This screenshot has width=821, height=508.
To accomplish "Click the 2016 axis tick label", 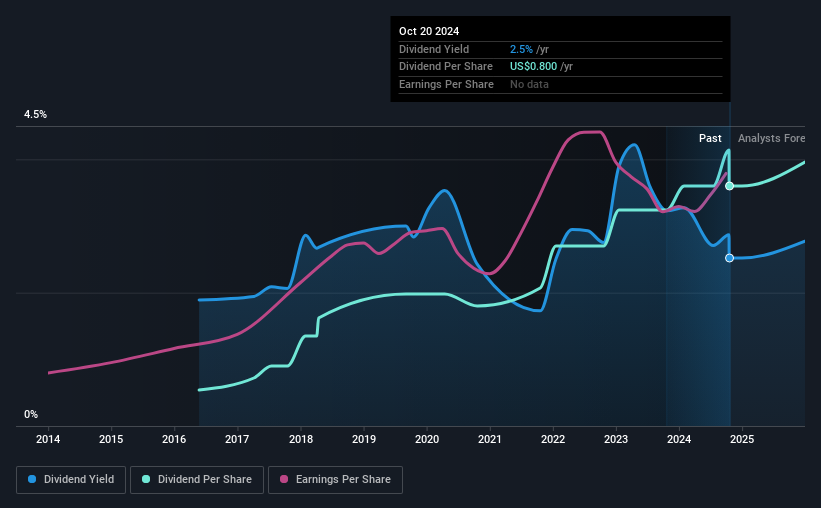I will click(174, 439).
